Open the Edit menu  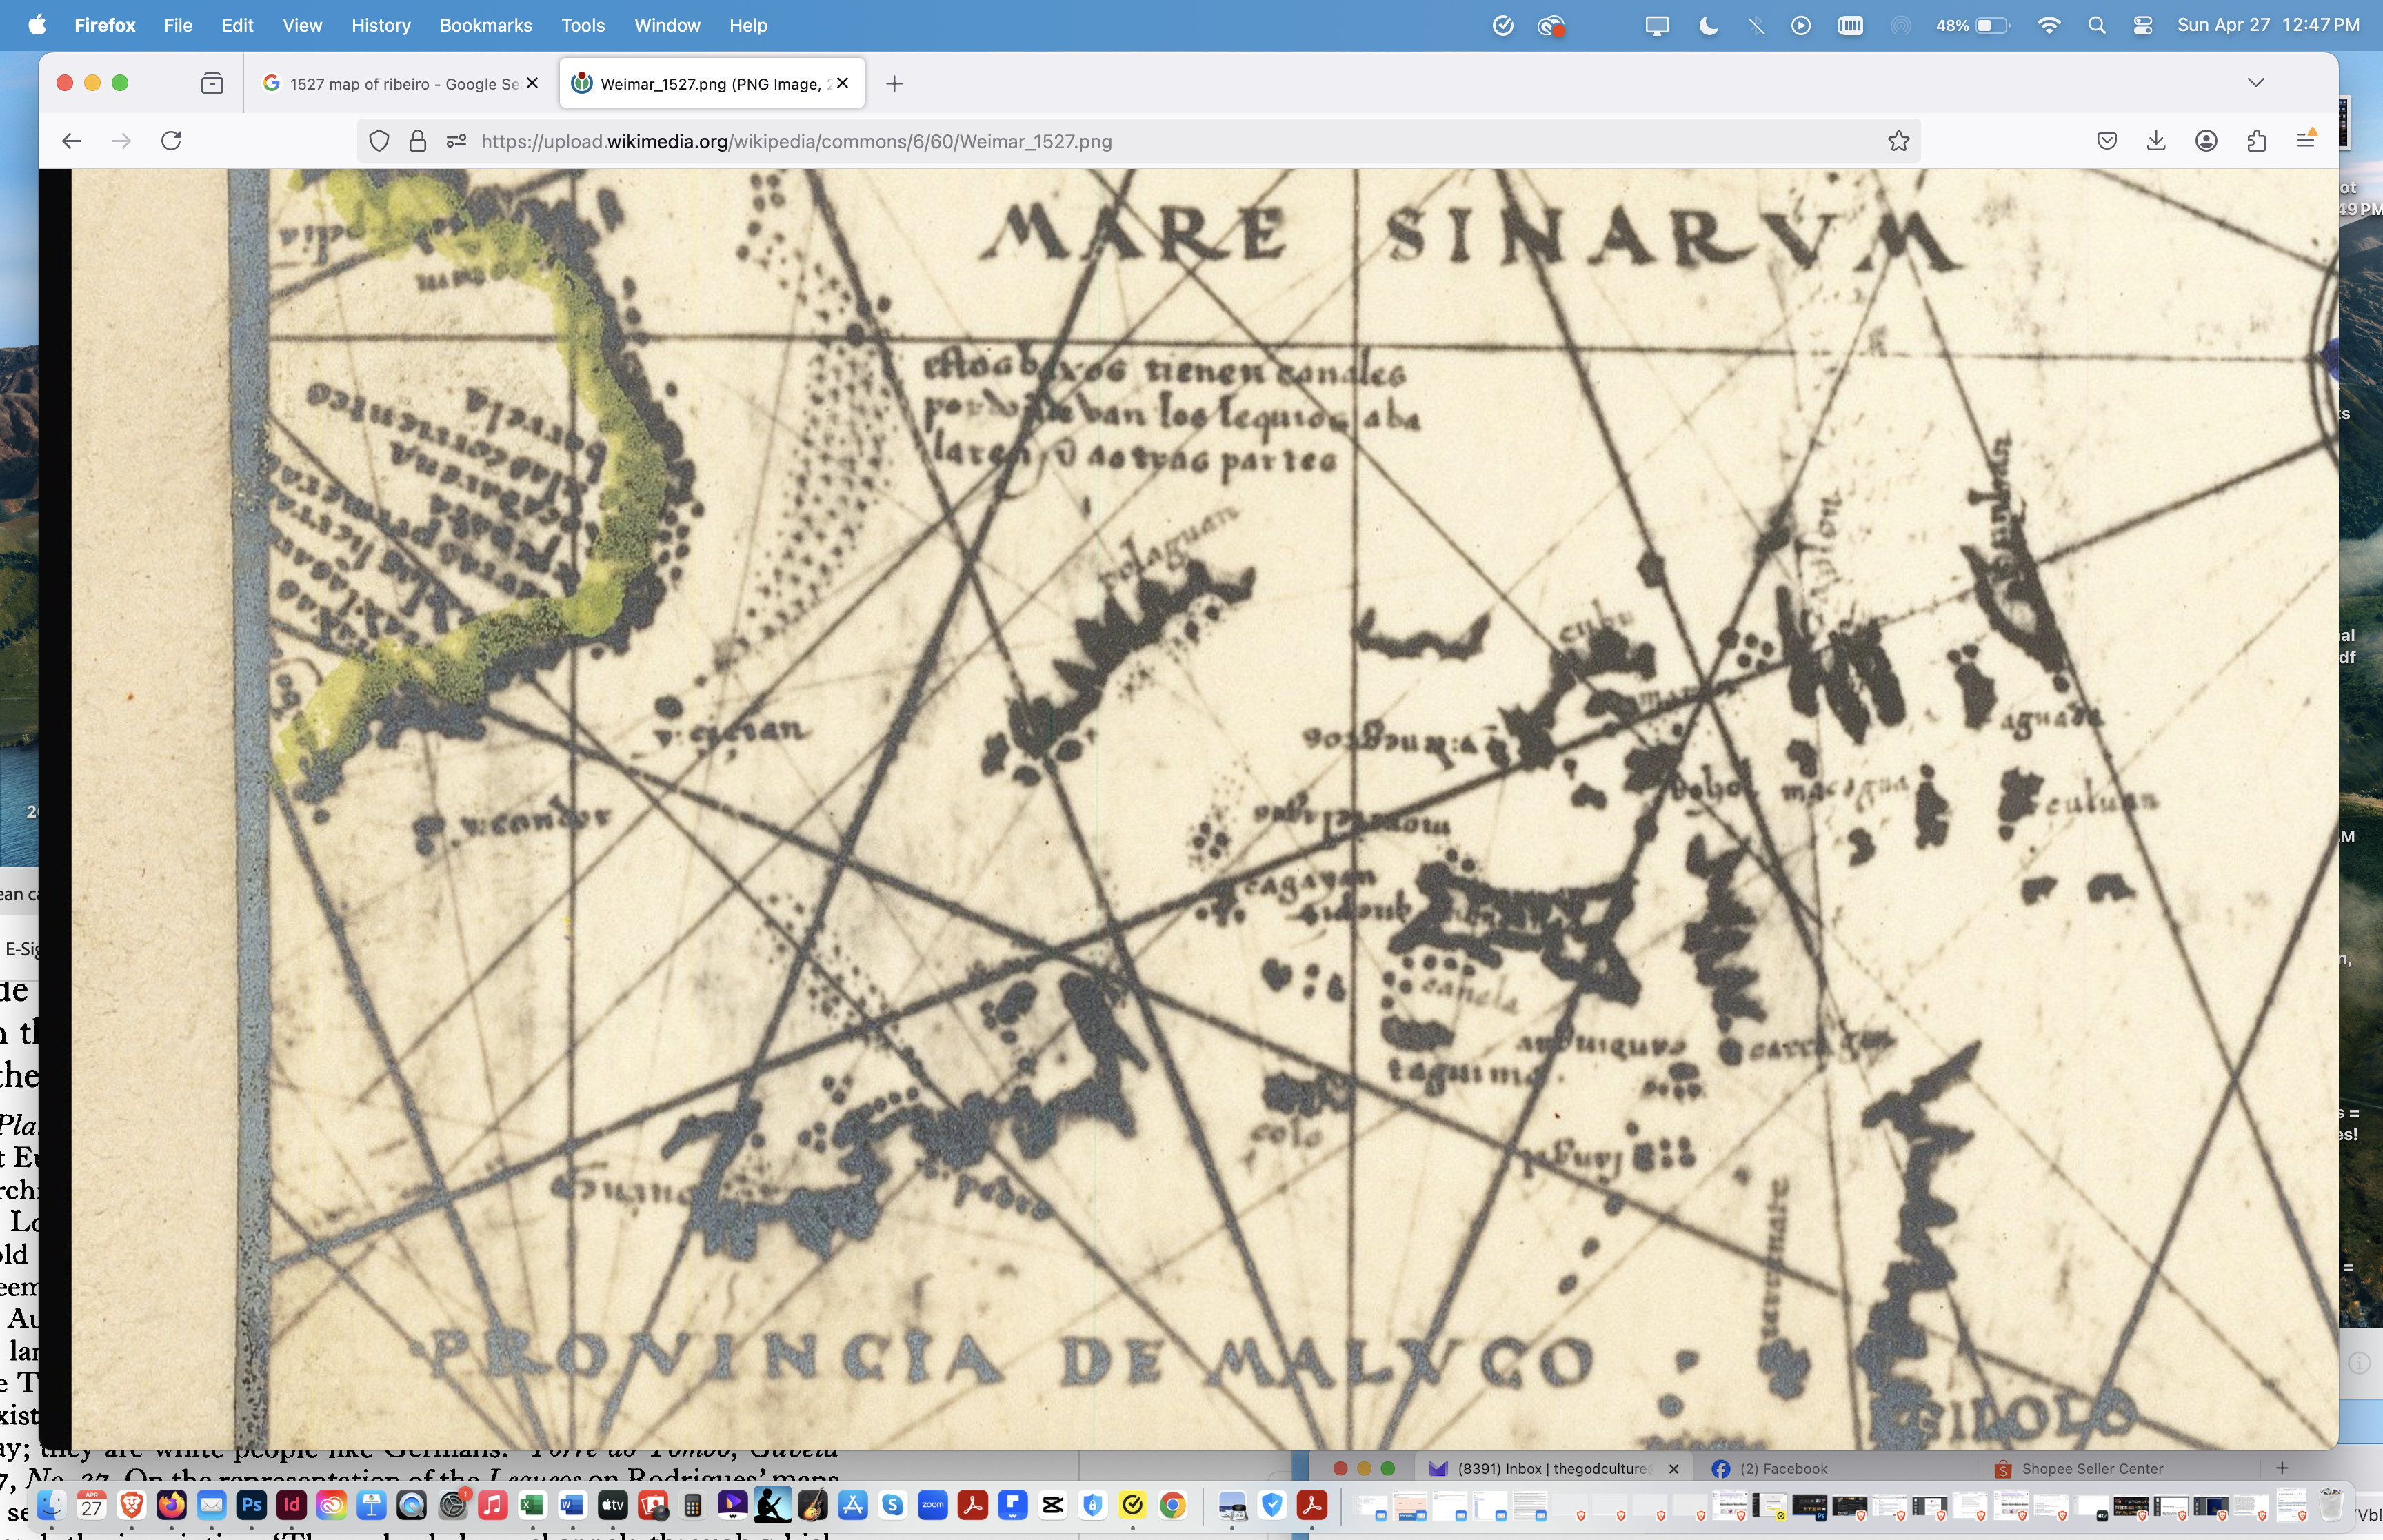(237, 25)
